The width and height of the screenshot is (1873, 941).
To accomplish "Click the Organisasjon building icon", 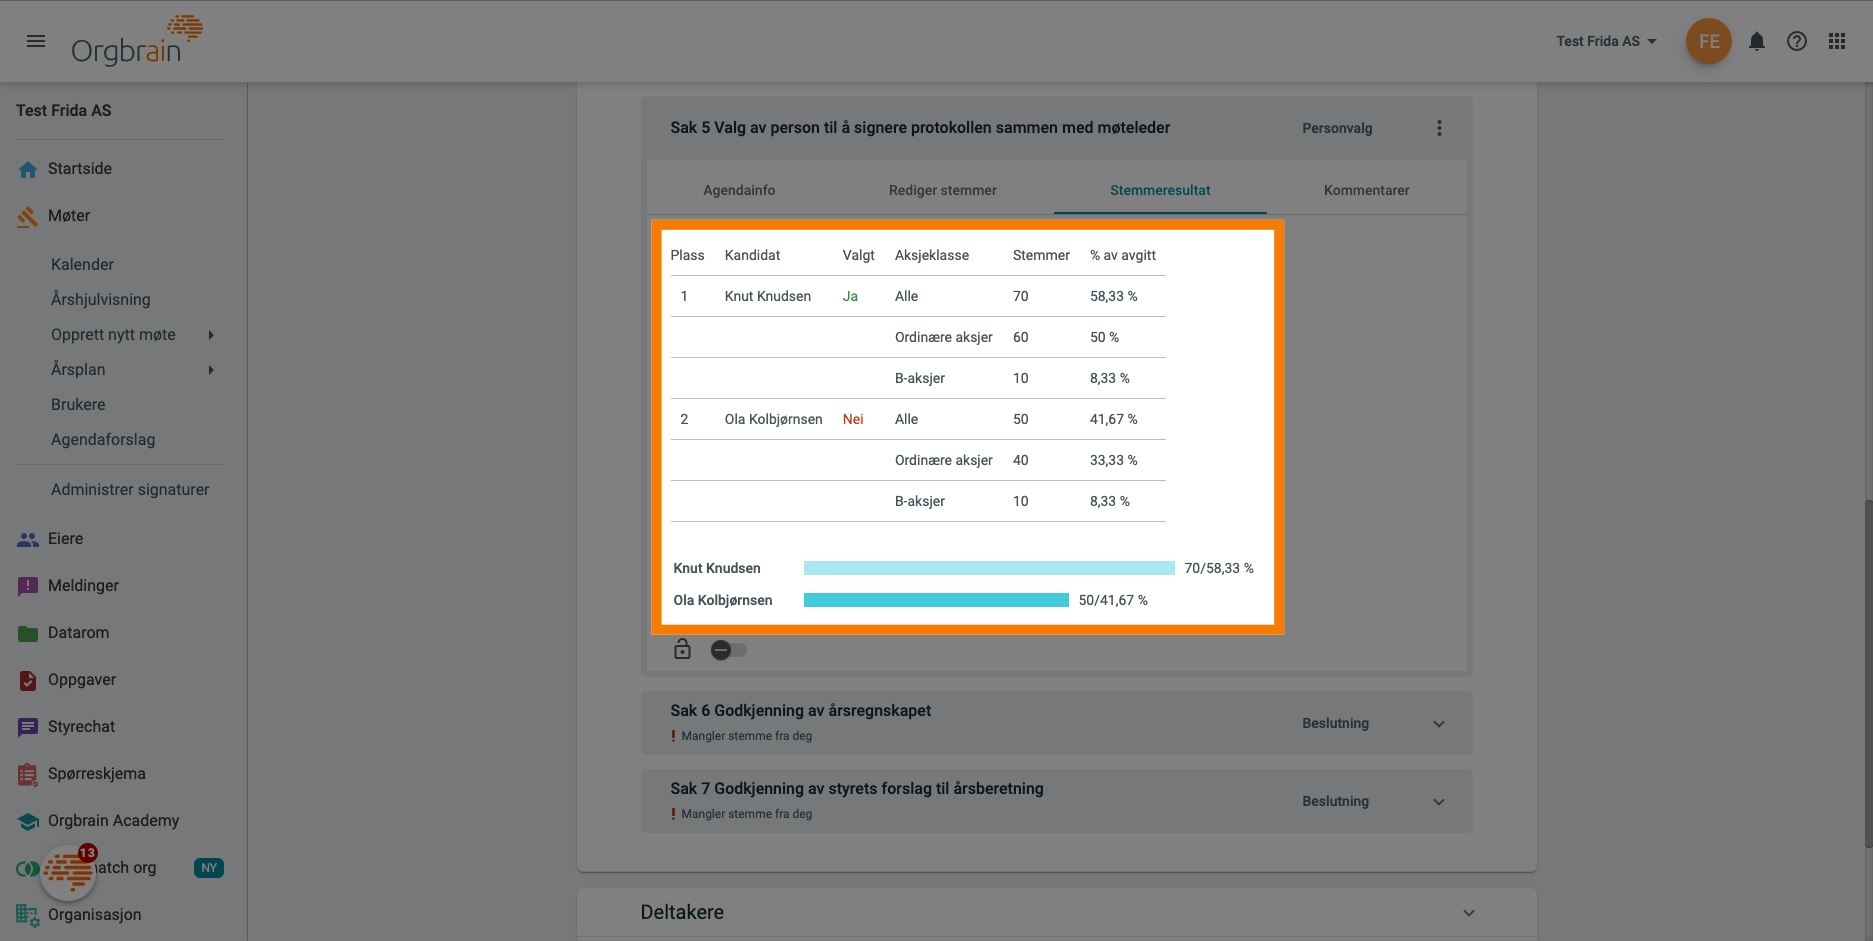I will [x=28, y=915].
